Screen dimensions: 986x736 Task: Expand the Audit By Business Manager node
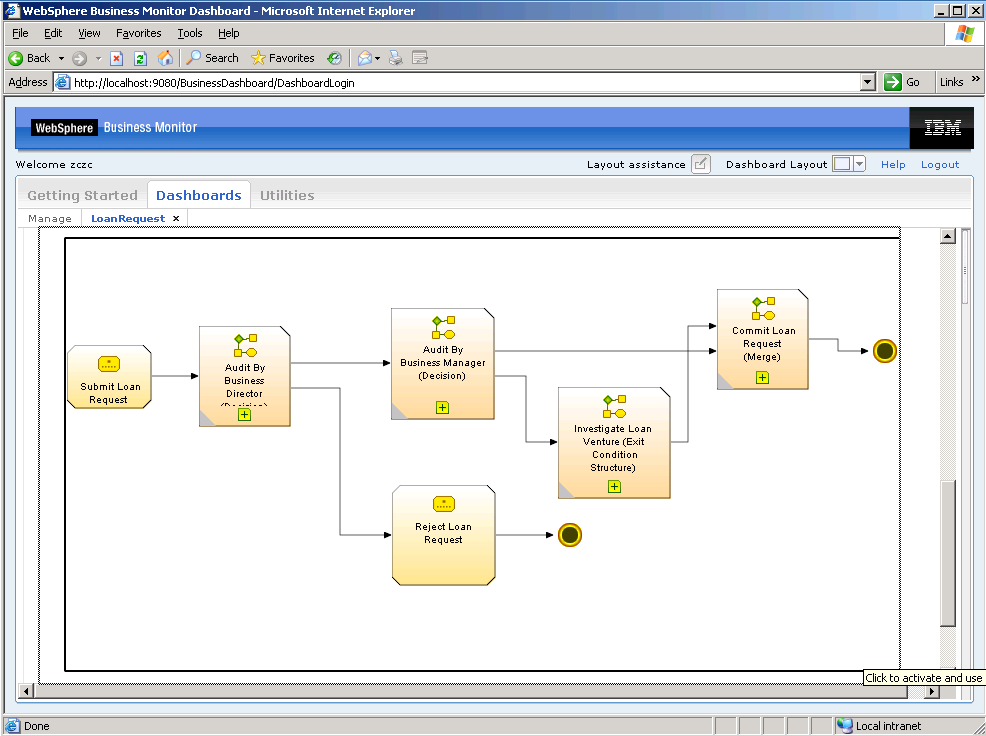point(442,407)
